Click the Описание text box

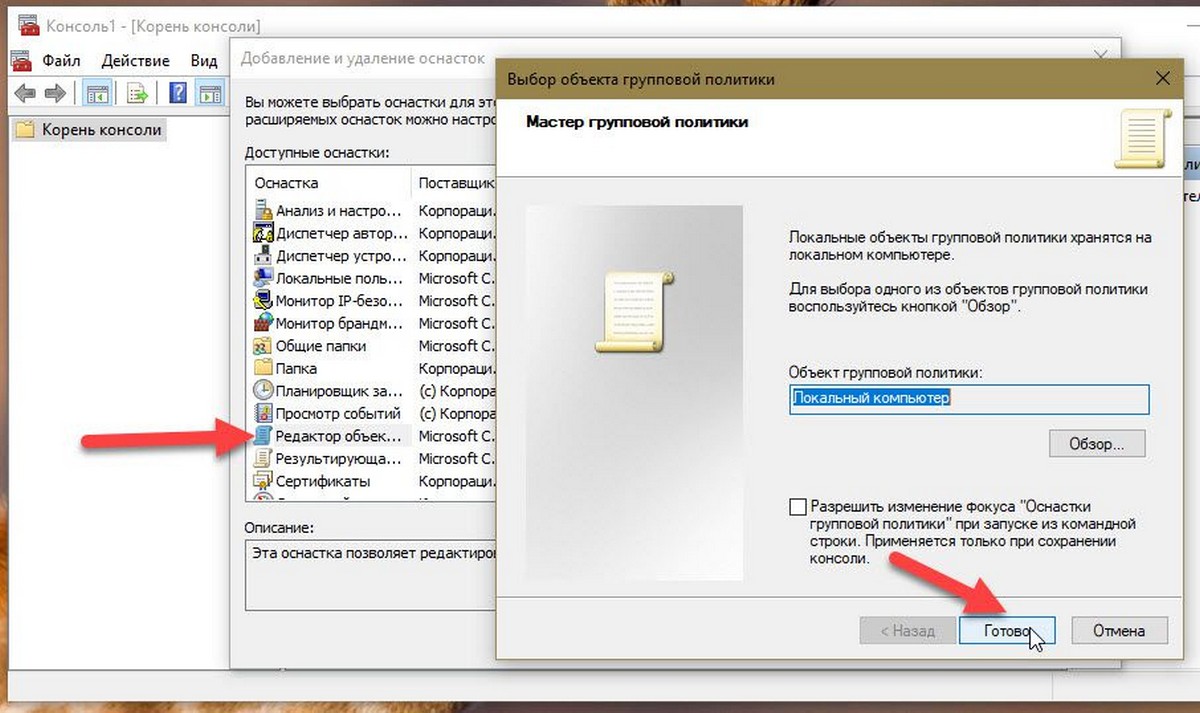pyautogui.click(x=370, y=575)
